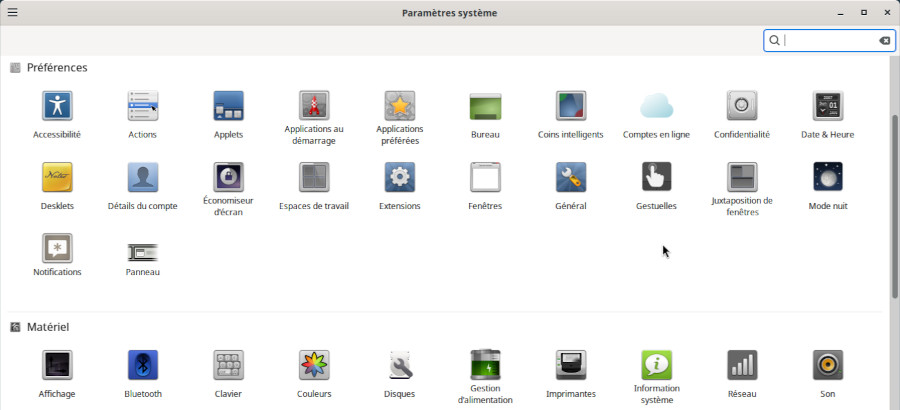Open the Applets settings icon

pos(228,106)
